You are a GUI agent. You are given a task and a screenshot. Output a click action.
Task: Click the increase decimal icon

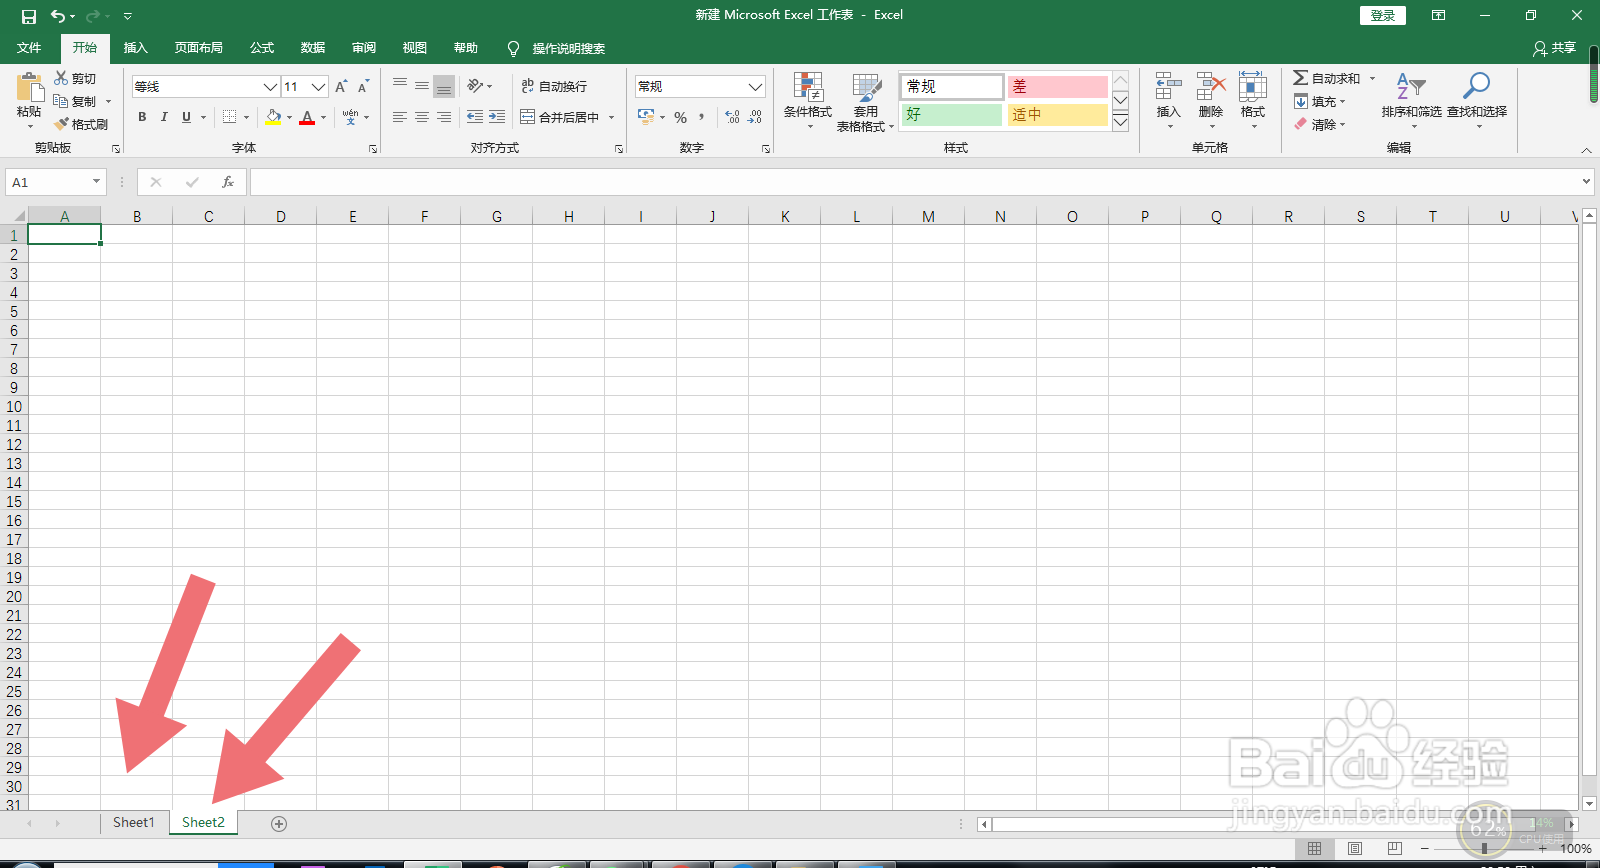click(732, 117)
